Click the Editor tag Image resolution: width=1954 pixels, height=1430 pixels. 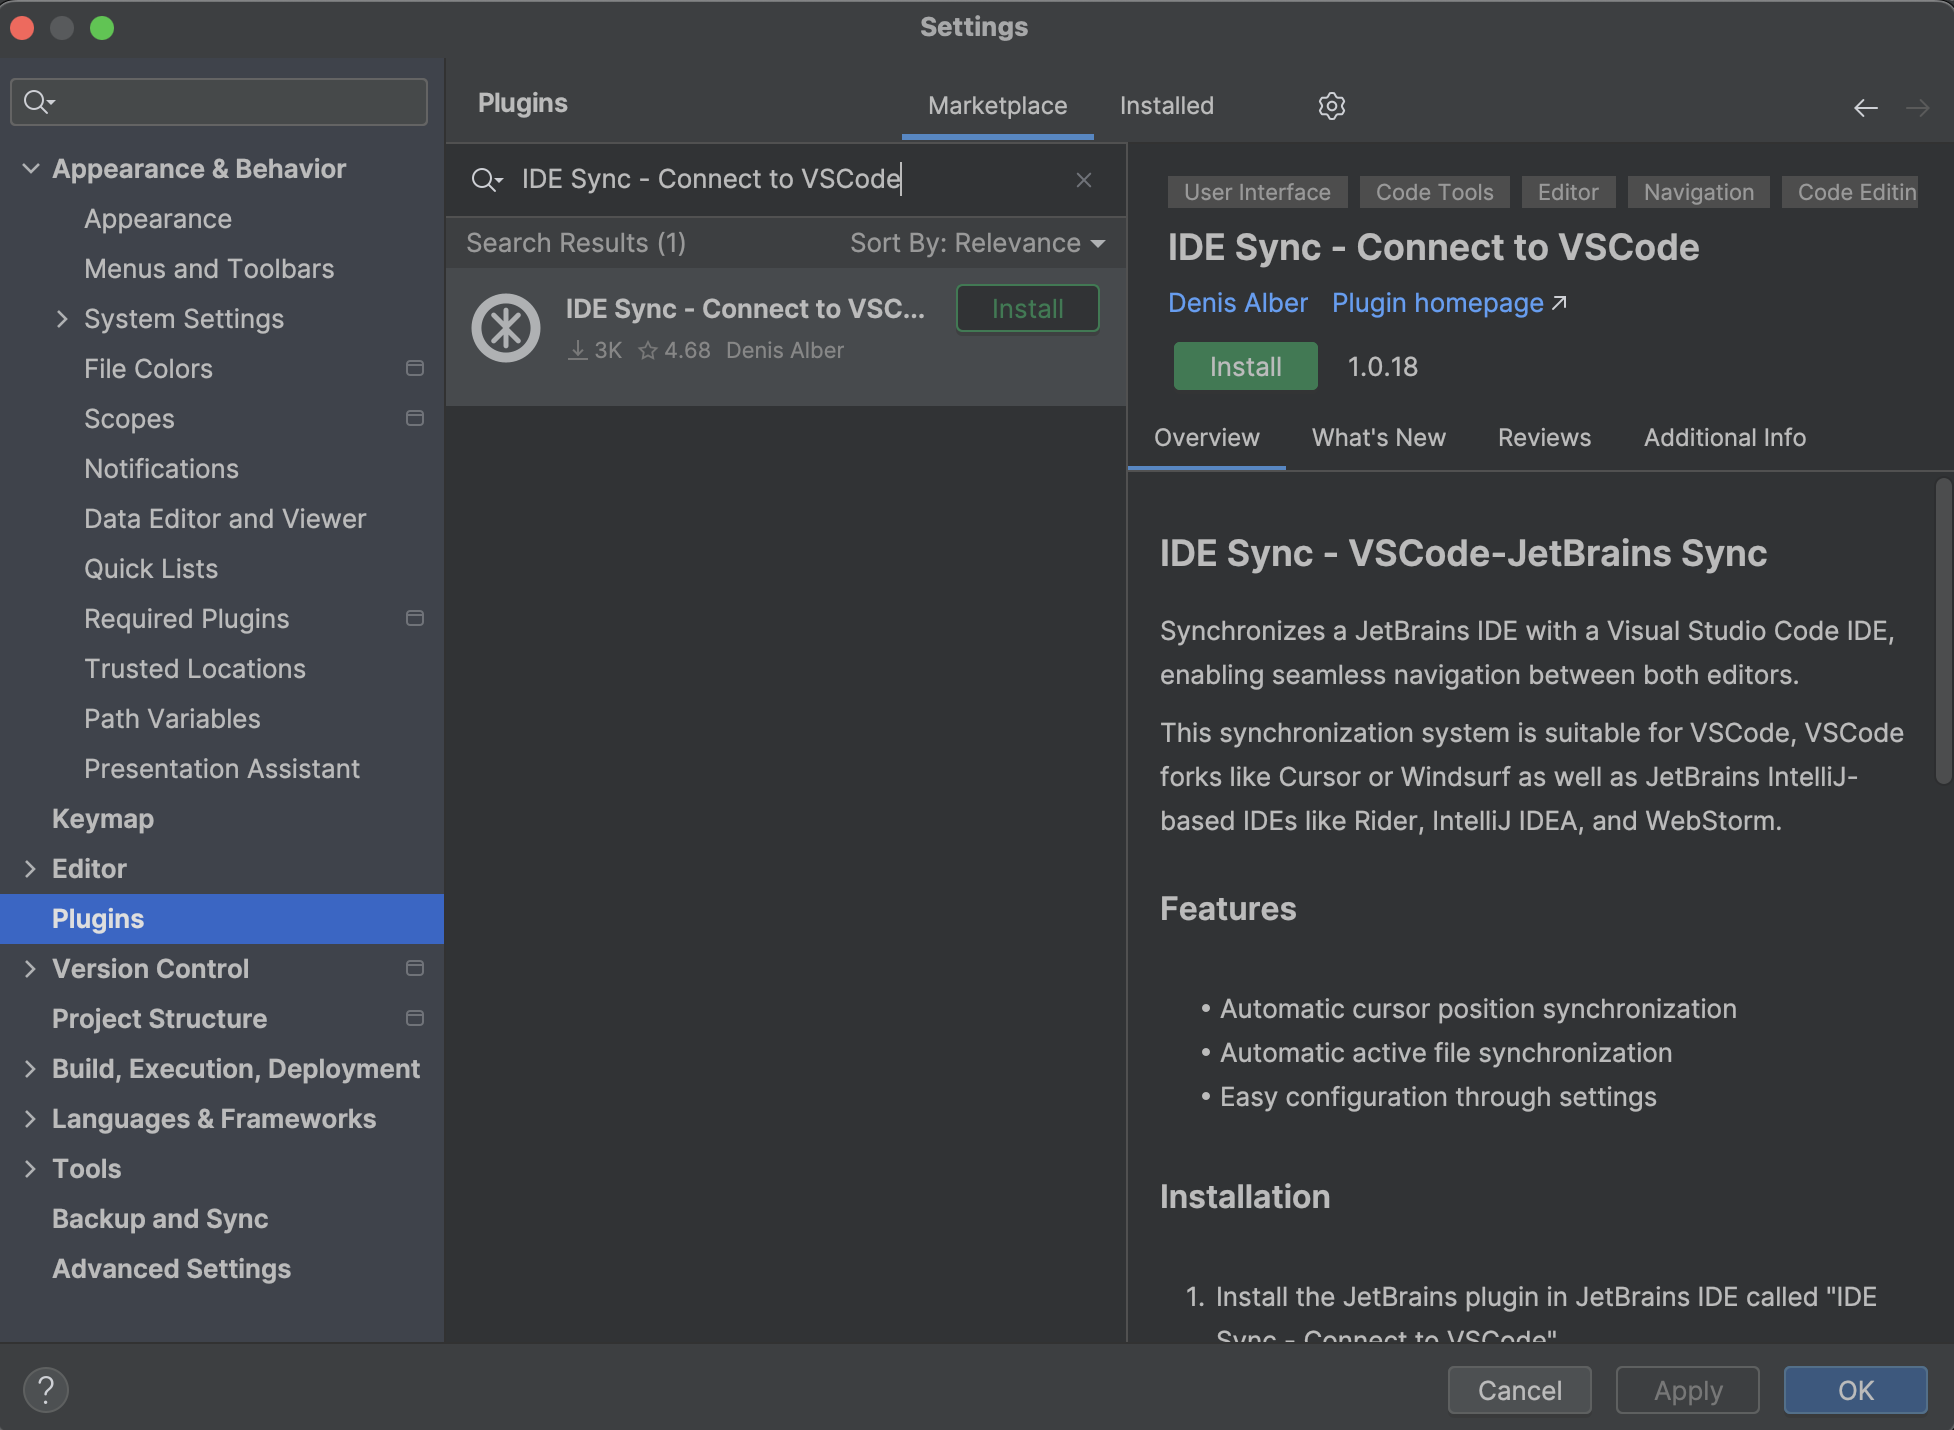point(1567,192)
